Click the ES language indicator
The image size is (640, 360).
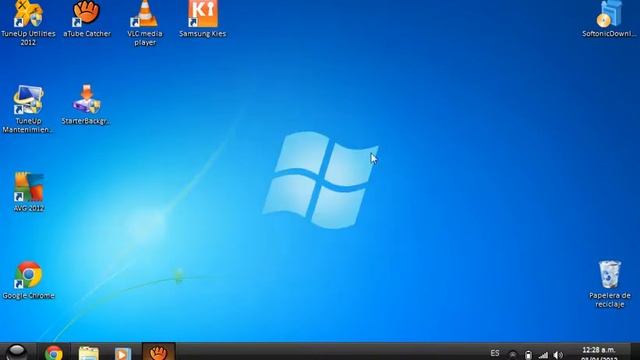pos(495,353)
